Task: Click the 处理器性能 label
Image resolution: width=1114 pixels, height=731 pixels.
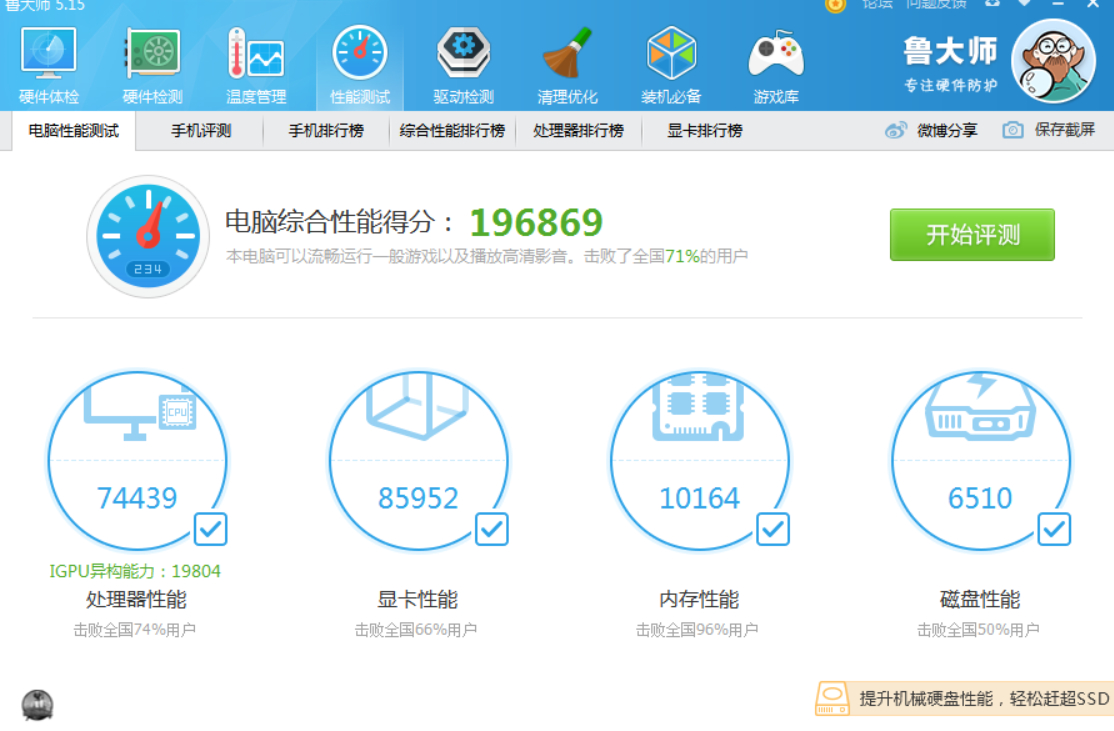Action: pos(136,600)
